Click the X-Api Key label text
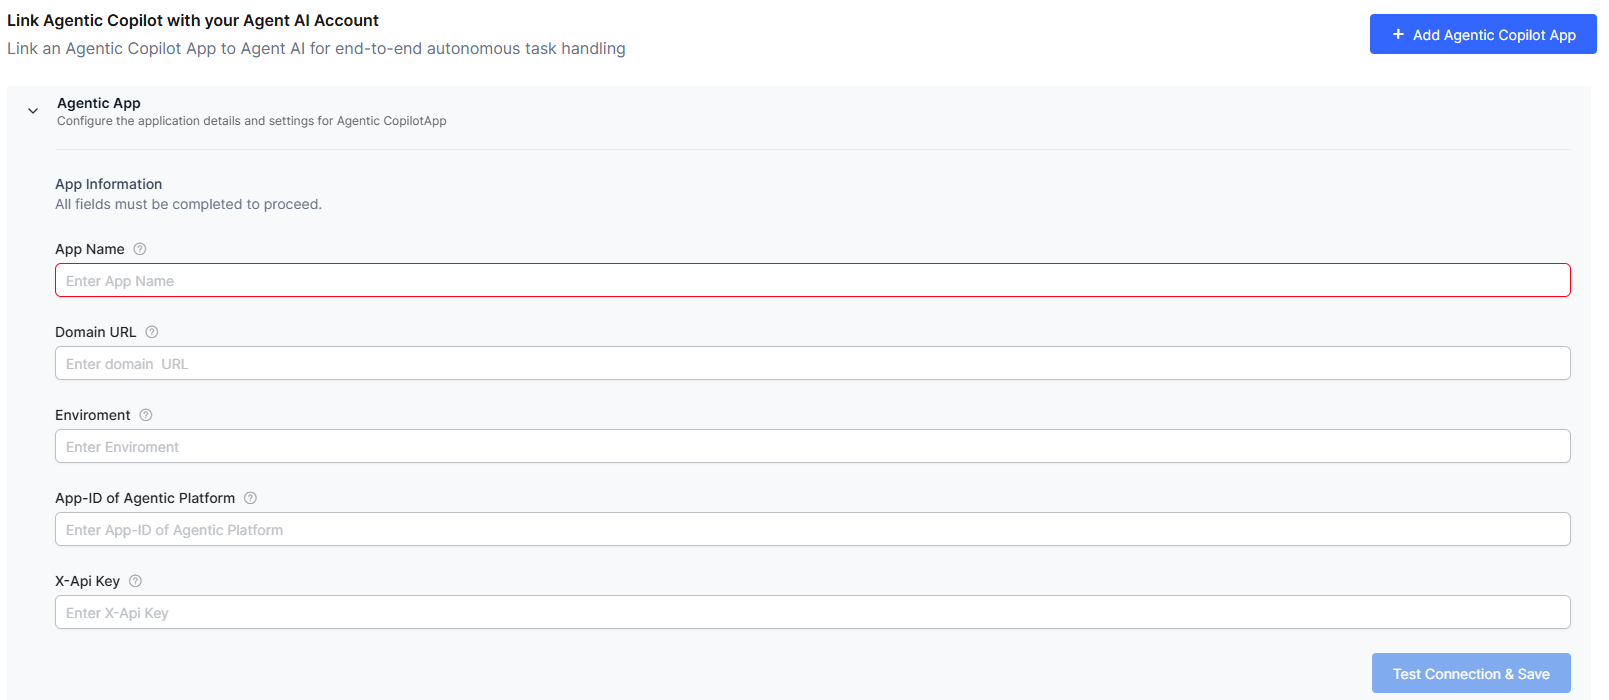 tap(88, 581)
